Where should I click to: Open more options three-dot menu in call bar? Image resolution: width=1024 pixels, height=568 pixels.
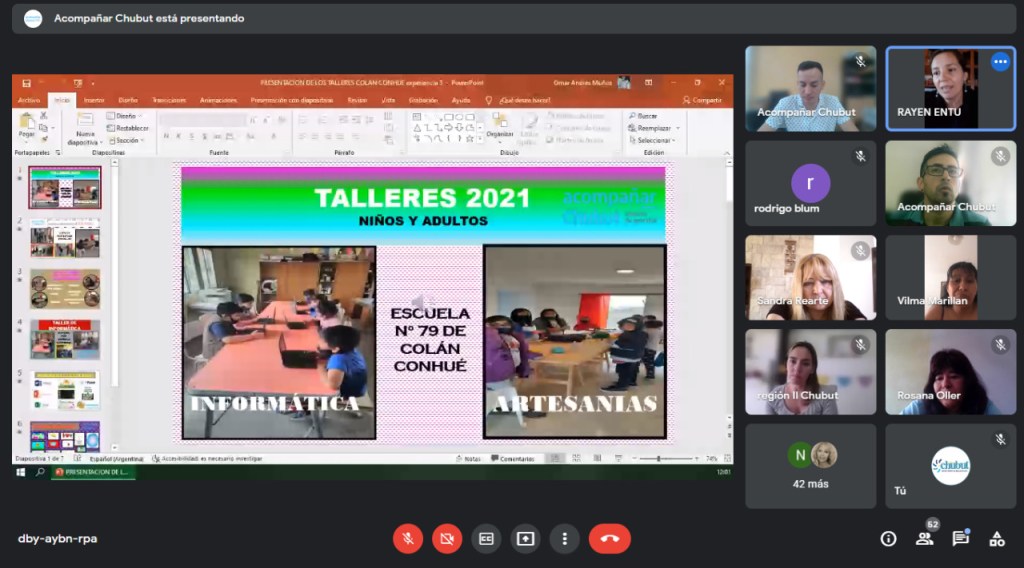(564, 538)
